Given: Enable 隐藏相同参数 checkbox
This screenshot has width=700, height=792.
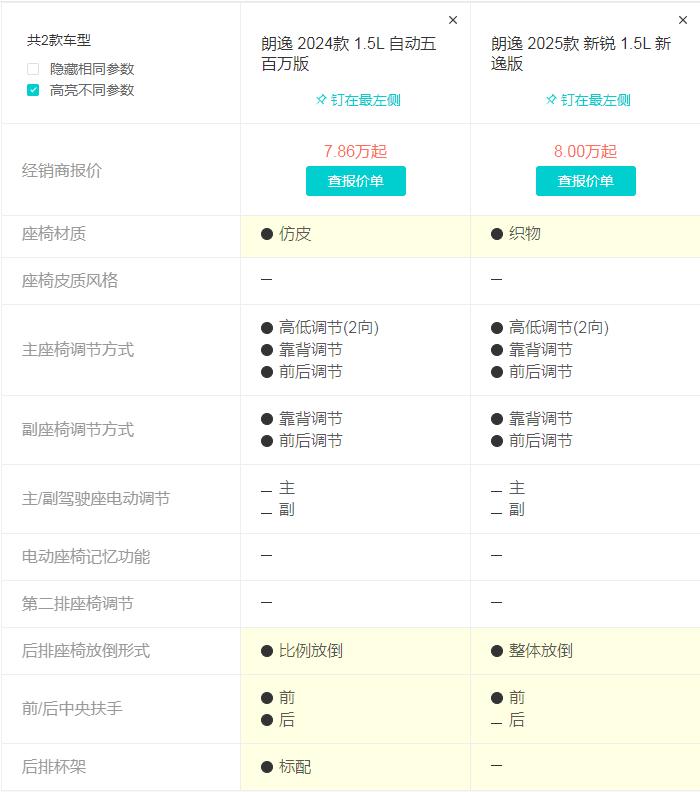Looking at the screenshot, I should pos(33,69).
